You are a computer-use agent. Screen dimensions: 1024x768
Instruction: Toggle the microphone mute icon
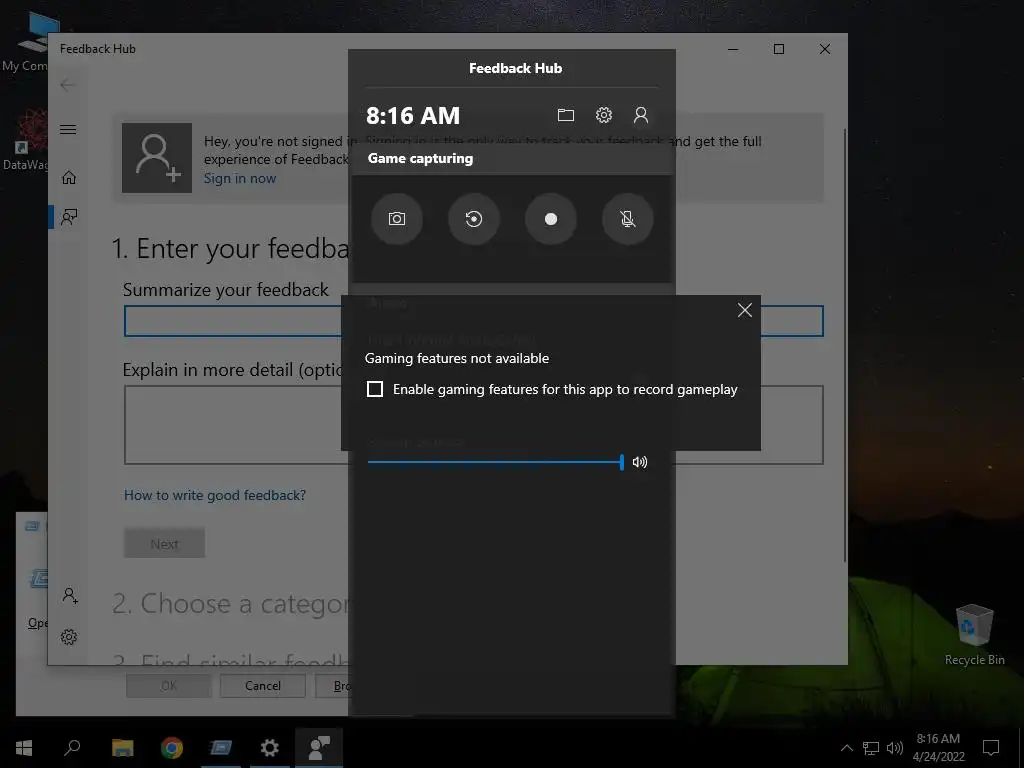tap(628, 219)
